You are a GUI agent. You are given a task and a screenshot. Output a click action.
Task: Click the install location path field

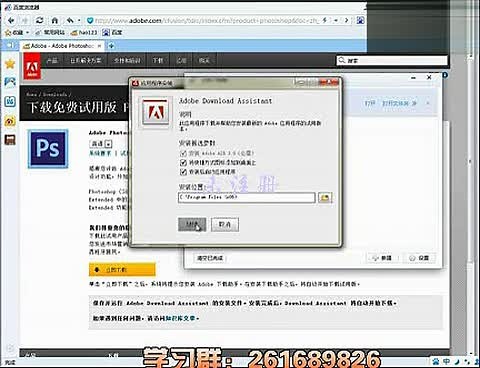(247, 197)
